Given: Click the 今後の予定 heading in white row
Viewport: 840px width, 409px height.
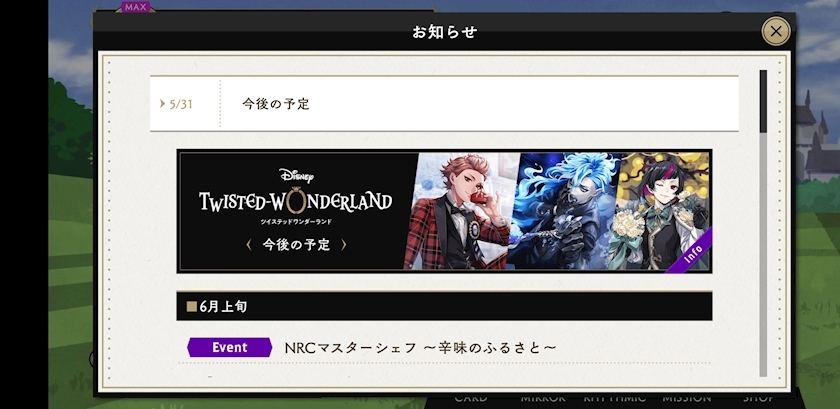Looking at the screenshot, I should tap(275, 103).
